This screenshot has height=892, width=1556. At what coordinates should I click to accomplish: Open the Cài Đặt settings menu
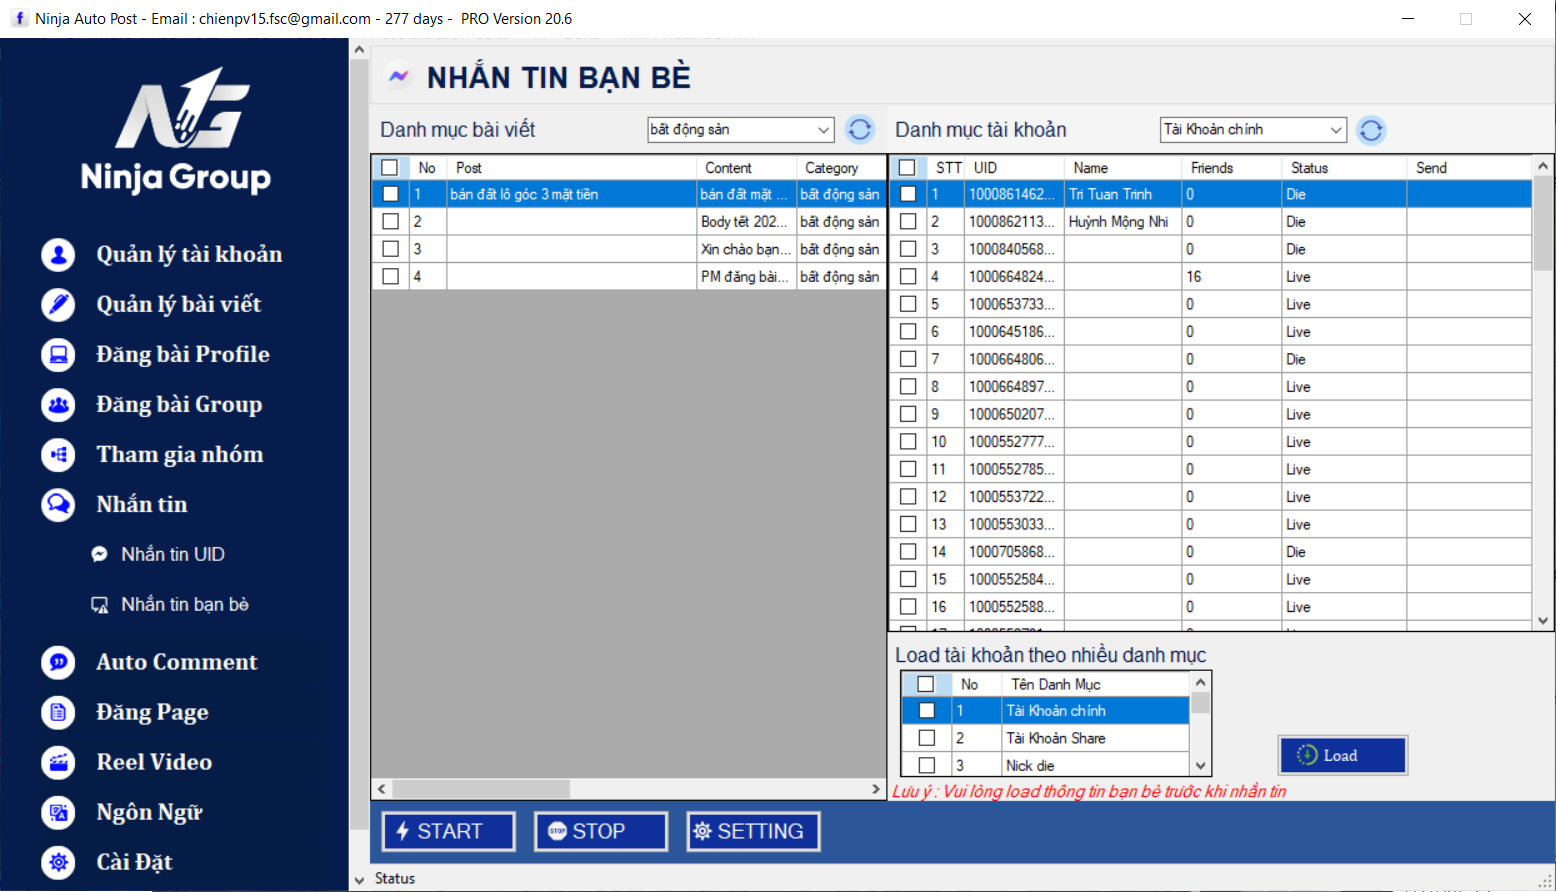(x=134, y=862)
